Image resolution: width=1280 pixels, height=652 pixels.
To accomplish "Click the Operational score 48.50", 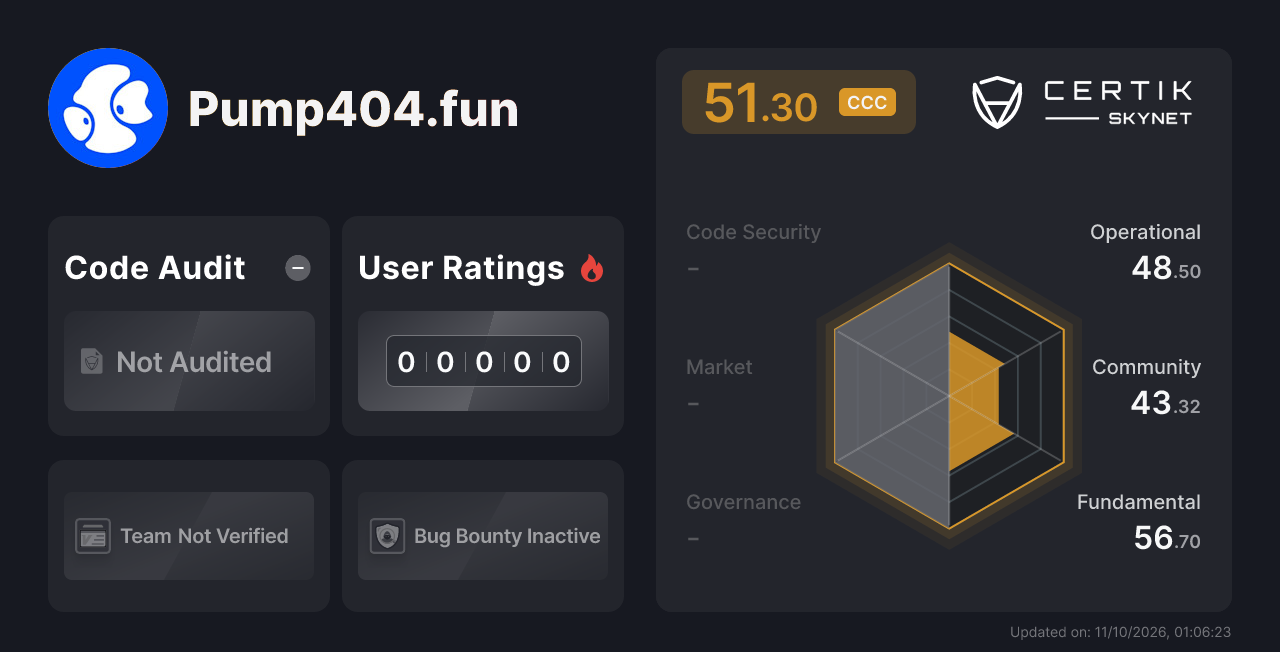I will click(1166, 268).
